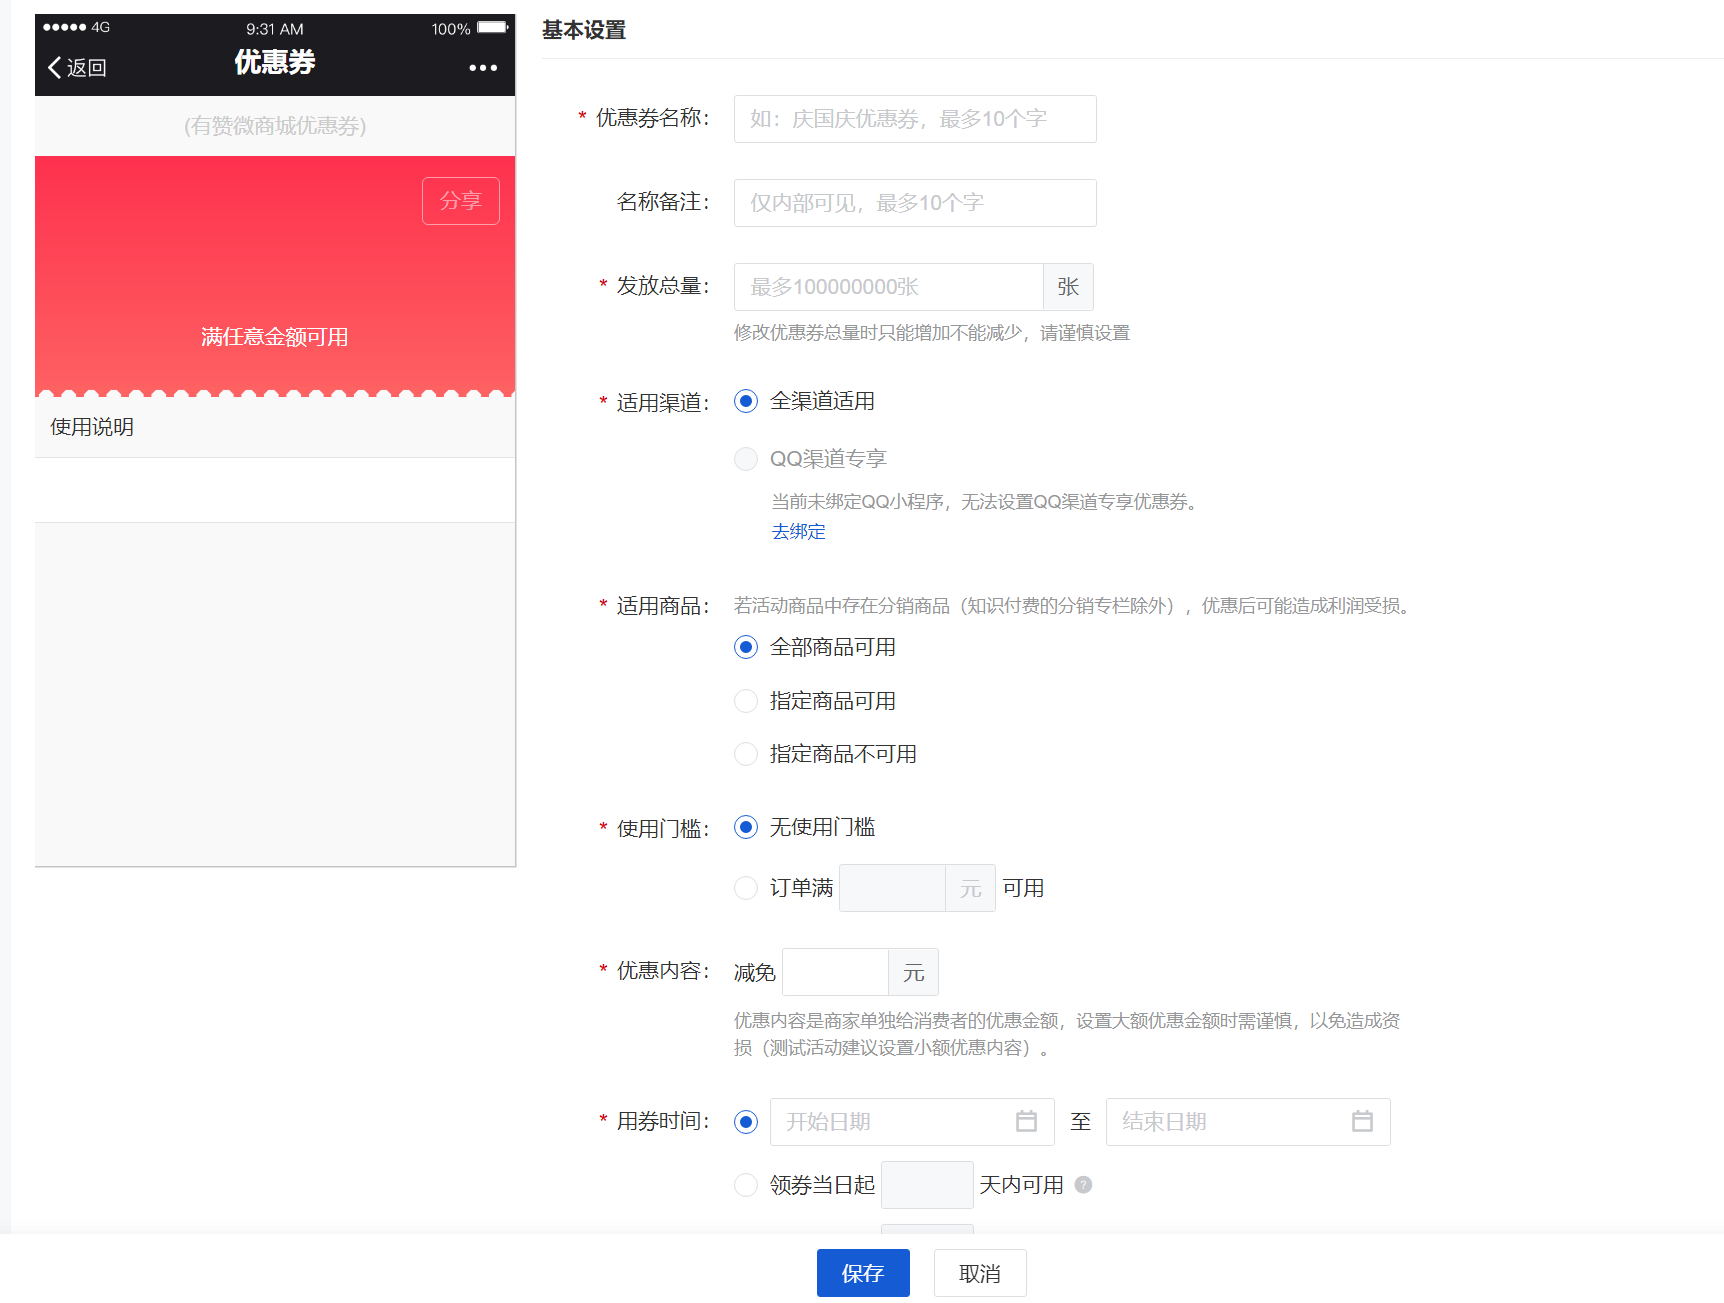The width and height of the screenshot is (1724, 1303).
Task: Click the 张 unit suffix of quantity field
Action: (x=1068, y=287)
